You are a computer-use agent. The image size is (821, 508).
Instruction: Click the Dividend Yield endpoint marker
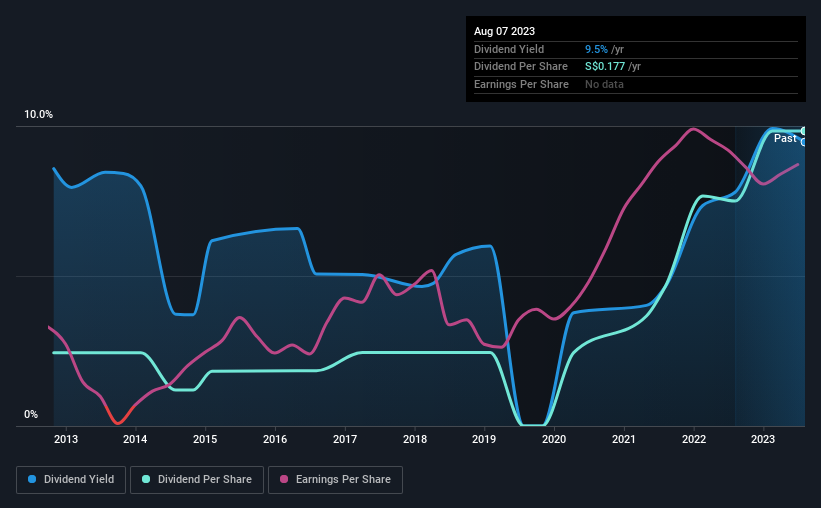(x=803, y=142)
